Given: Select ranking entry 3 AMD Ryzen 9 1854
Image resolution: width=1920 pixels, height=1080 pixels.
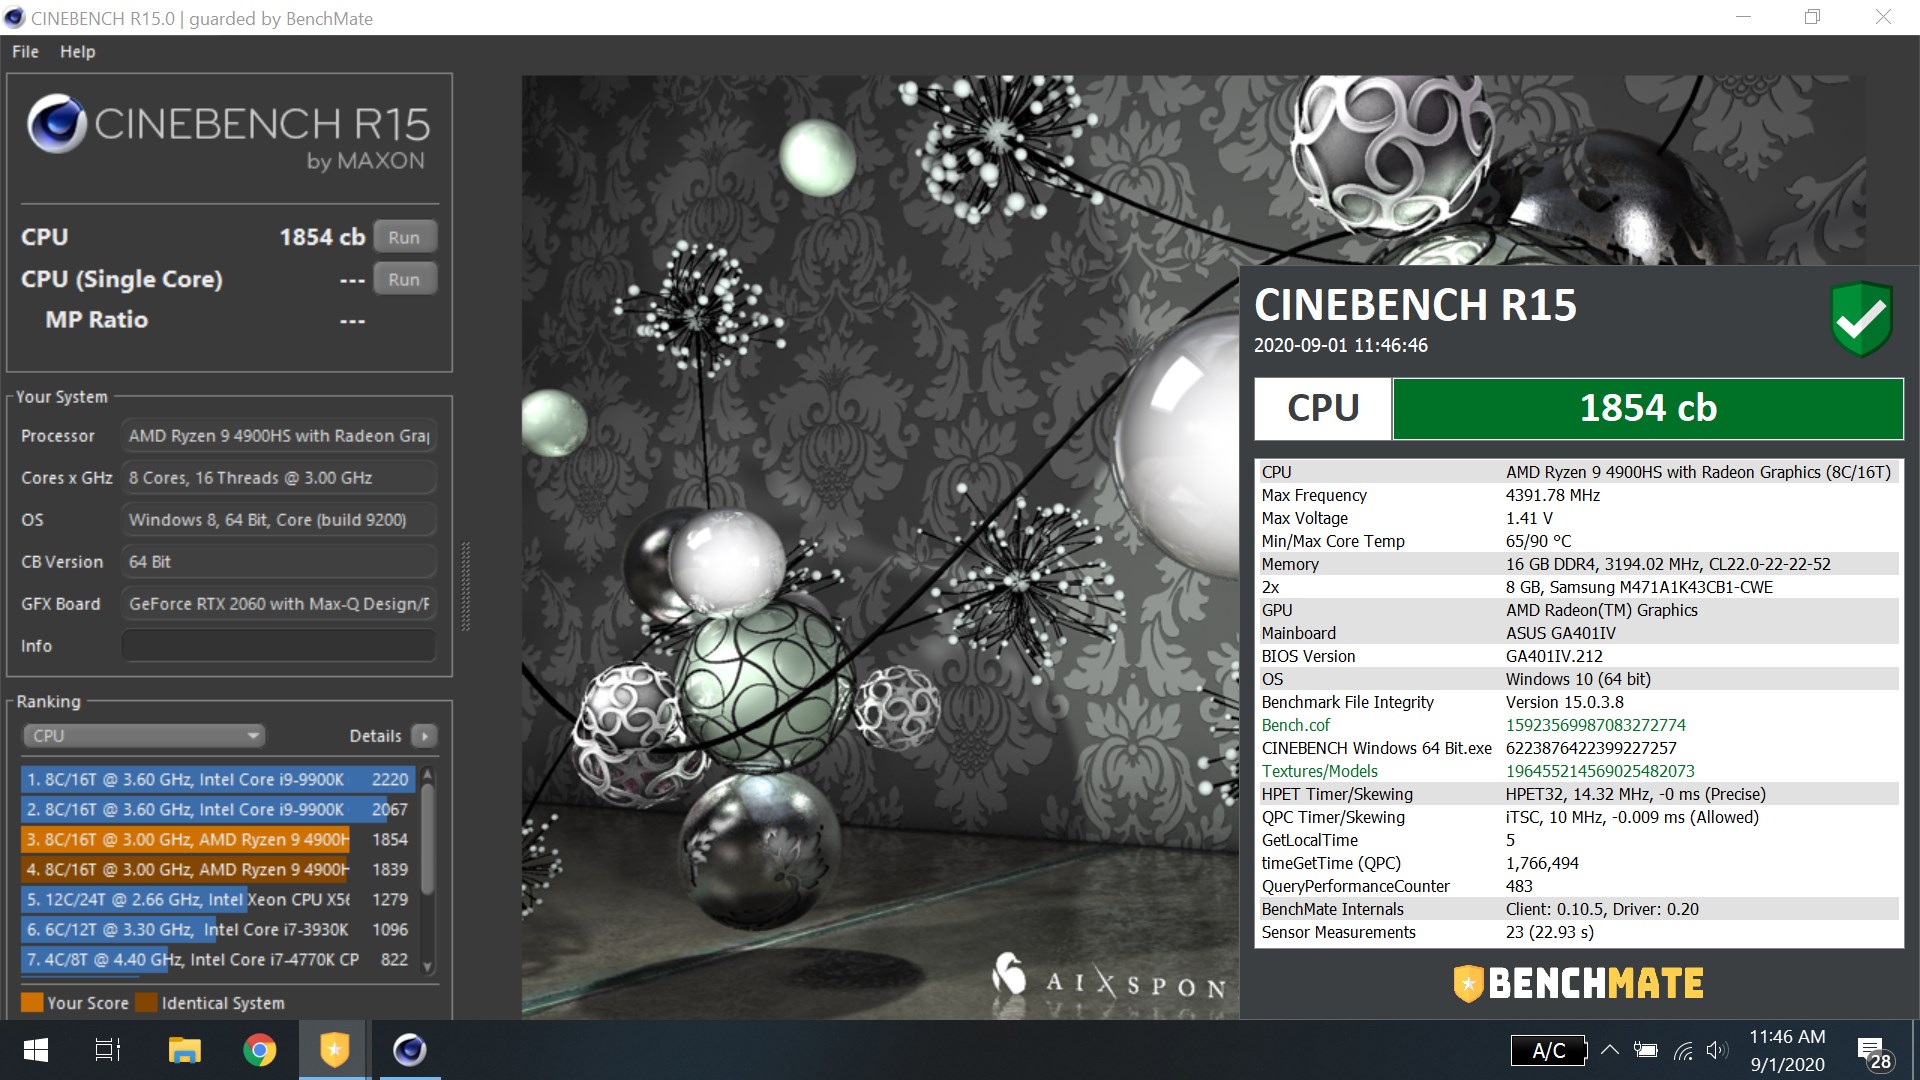Looking at the screenshot, I should [218, 839].
